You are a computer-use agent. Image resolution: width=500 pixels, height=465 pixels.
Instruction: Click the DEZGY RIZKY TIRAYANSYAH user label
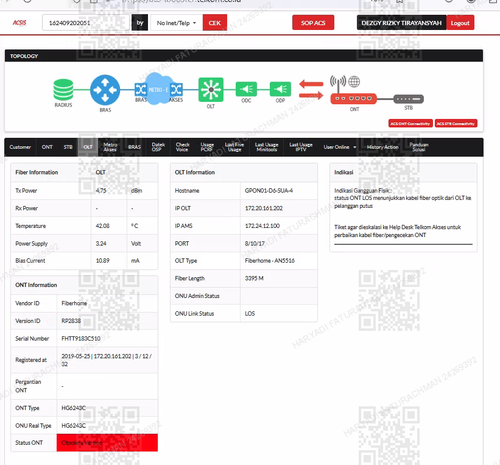click(402, 23)
